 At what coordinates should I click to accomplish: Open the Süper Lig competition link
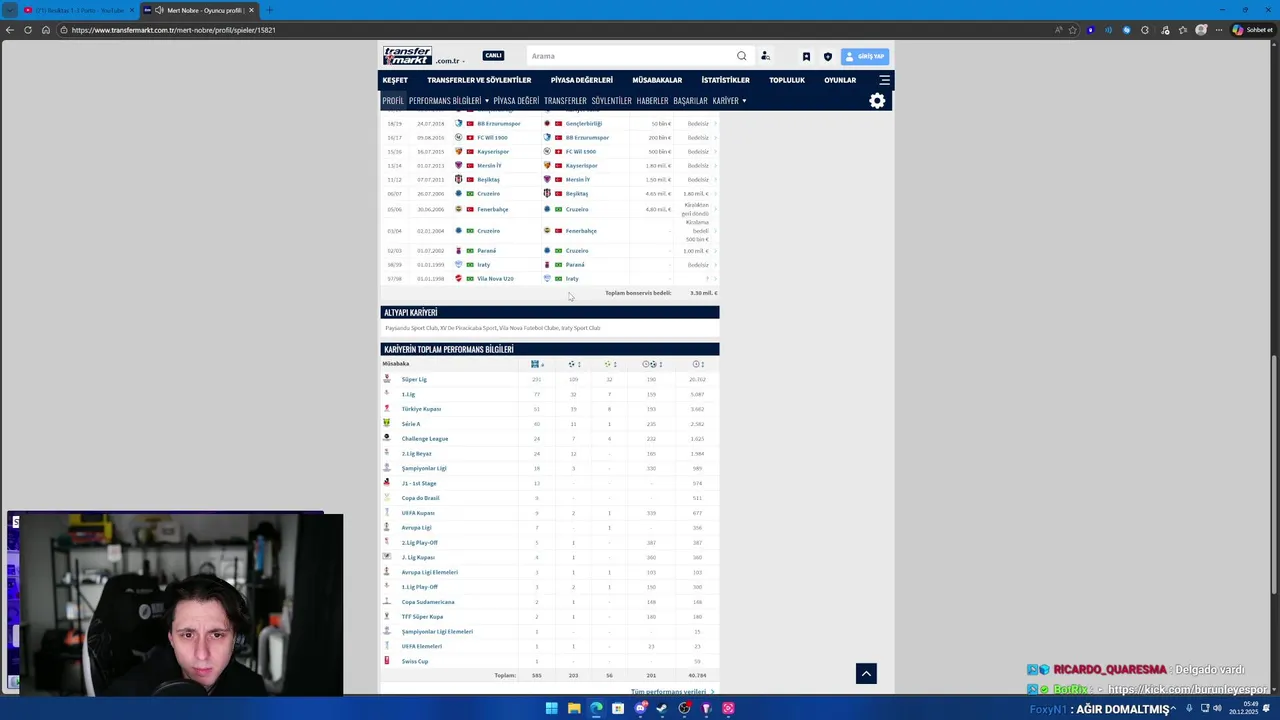pyautogui.click(x=414, y=380)
